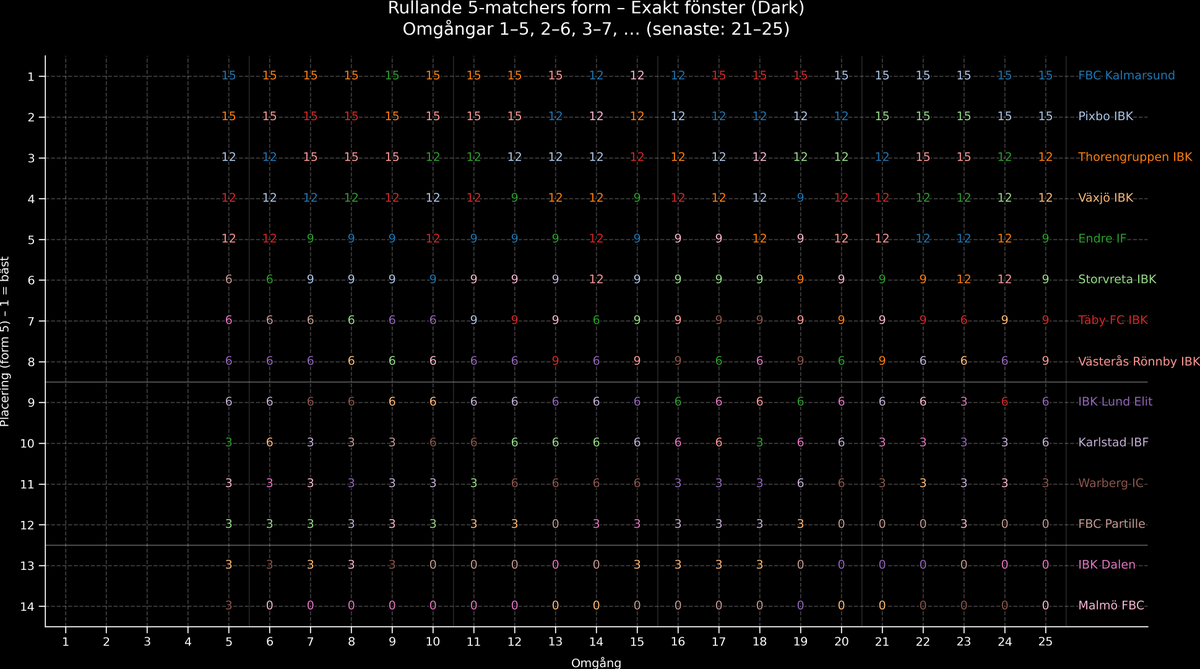Click y-axis tick label 7

pyautogui.click(x=31, y=321)
